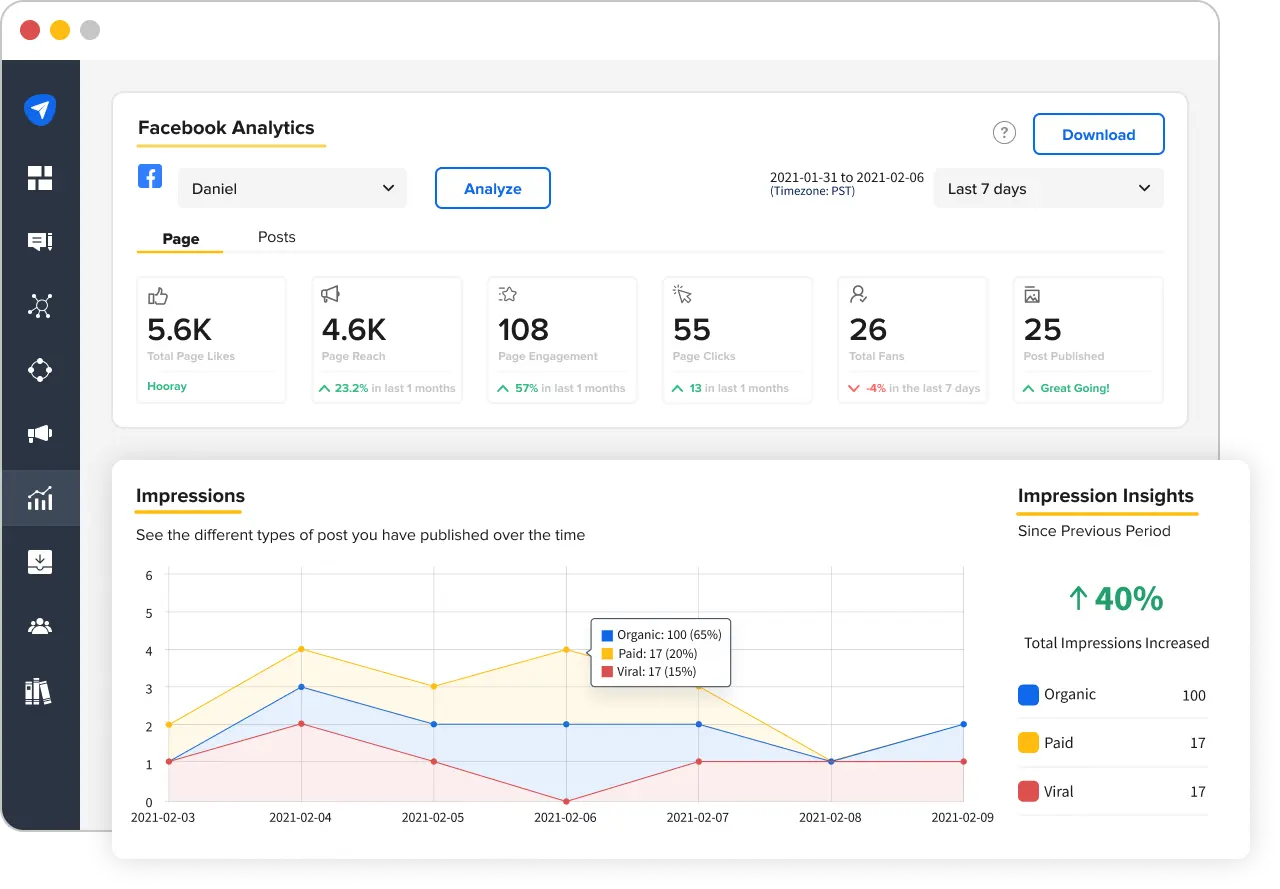This screenshot has width=1280, height=889.
Task: Open the download tray icon in sidebar
Action: [x=40, y=562]
